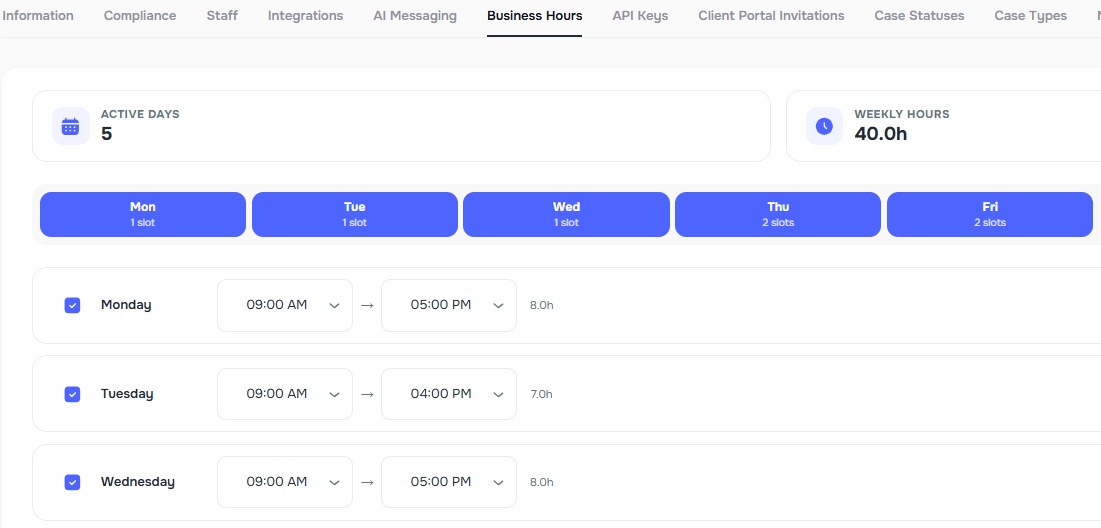Open Monday 05:00 PM end time dropdown

tap(449, 305)
